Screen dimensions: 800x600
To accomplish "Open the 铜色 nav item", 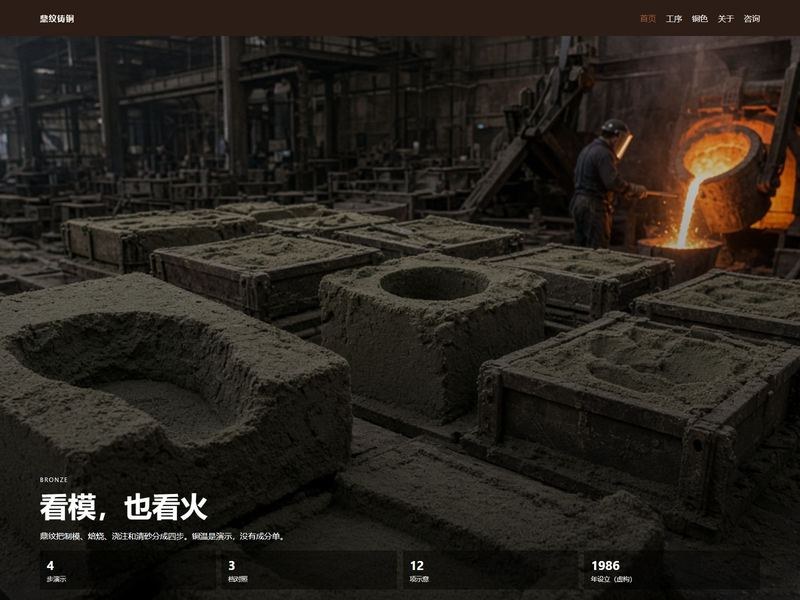I will 699,19.
